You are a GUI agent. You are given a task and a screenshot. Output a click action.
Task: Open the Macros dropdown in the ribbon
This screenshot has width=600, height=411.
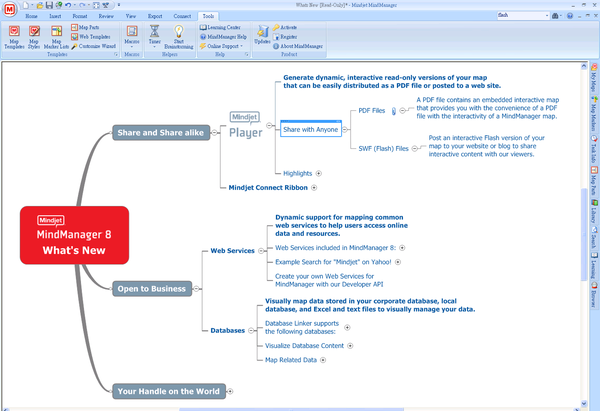132,37
